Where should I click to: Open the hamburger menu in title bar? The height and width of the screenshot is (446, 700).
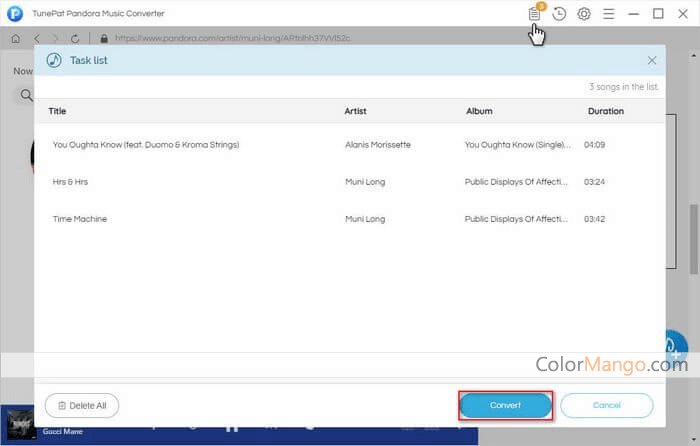point(609,14)
